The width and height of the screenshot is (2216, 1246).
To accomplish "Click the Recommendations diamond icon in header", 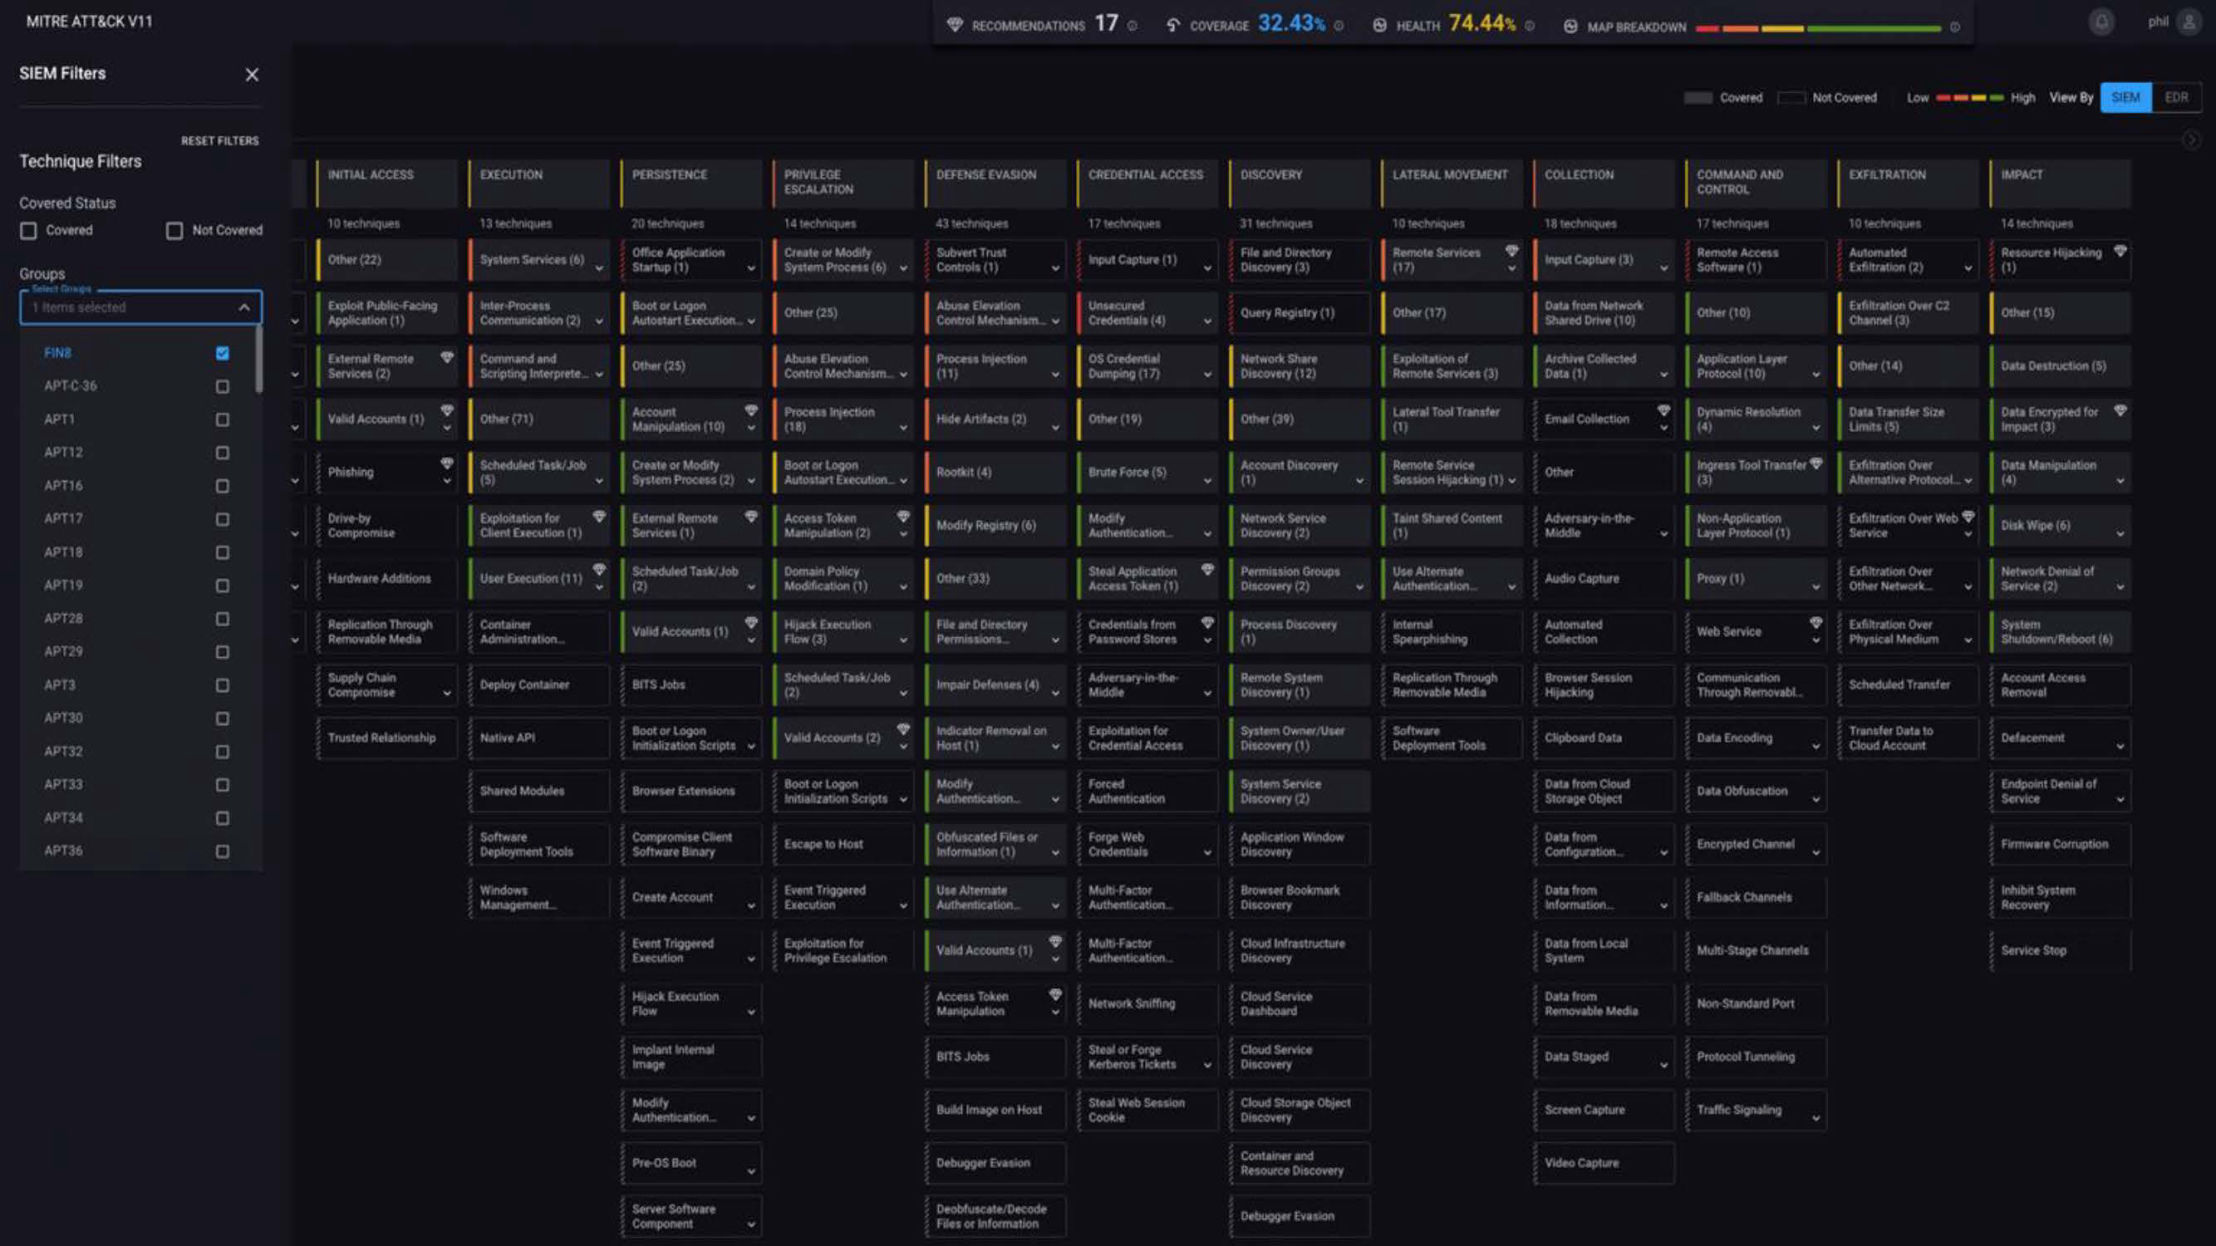I will 955,25.
